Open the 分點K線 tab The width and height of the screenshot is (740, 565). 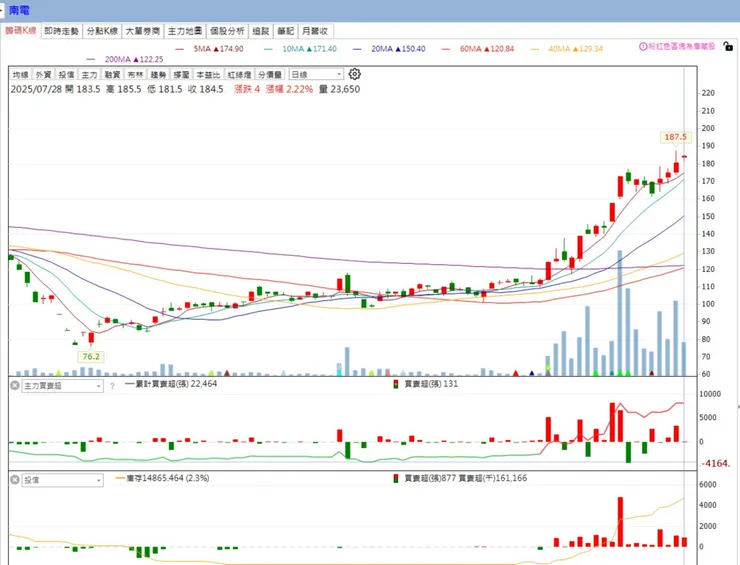pos(102,31)
